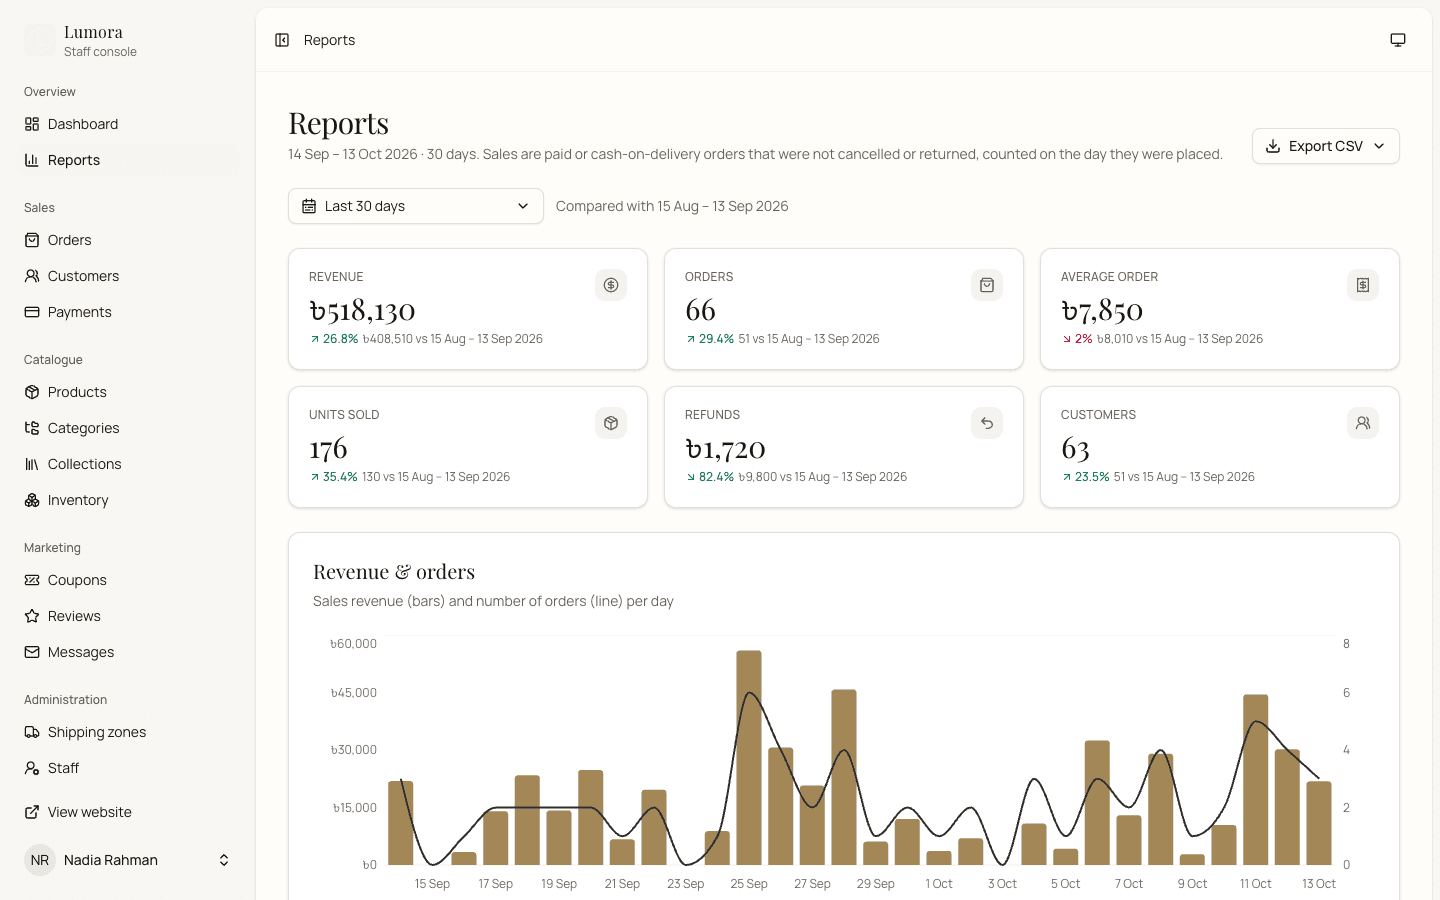Viewport: 1440px width, 900px height.
Task: Expand the Nadia Rahman account switcher
Action: pyautogui.click(x=128, y=860)
